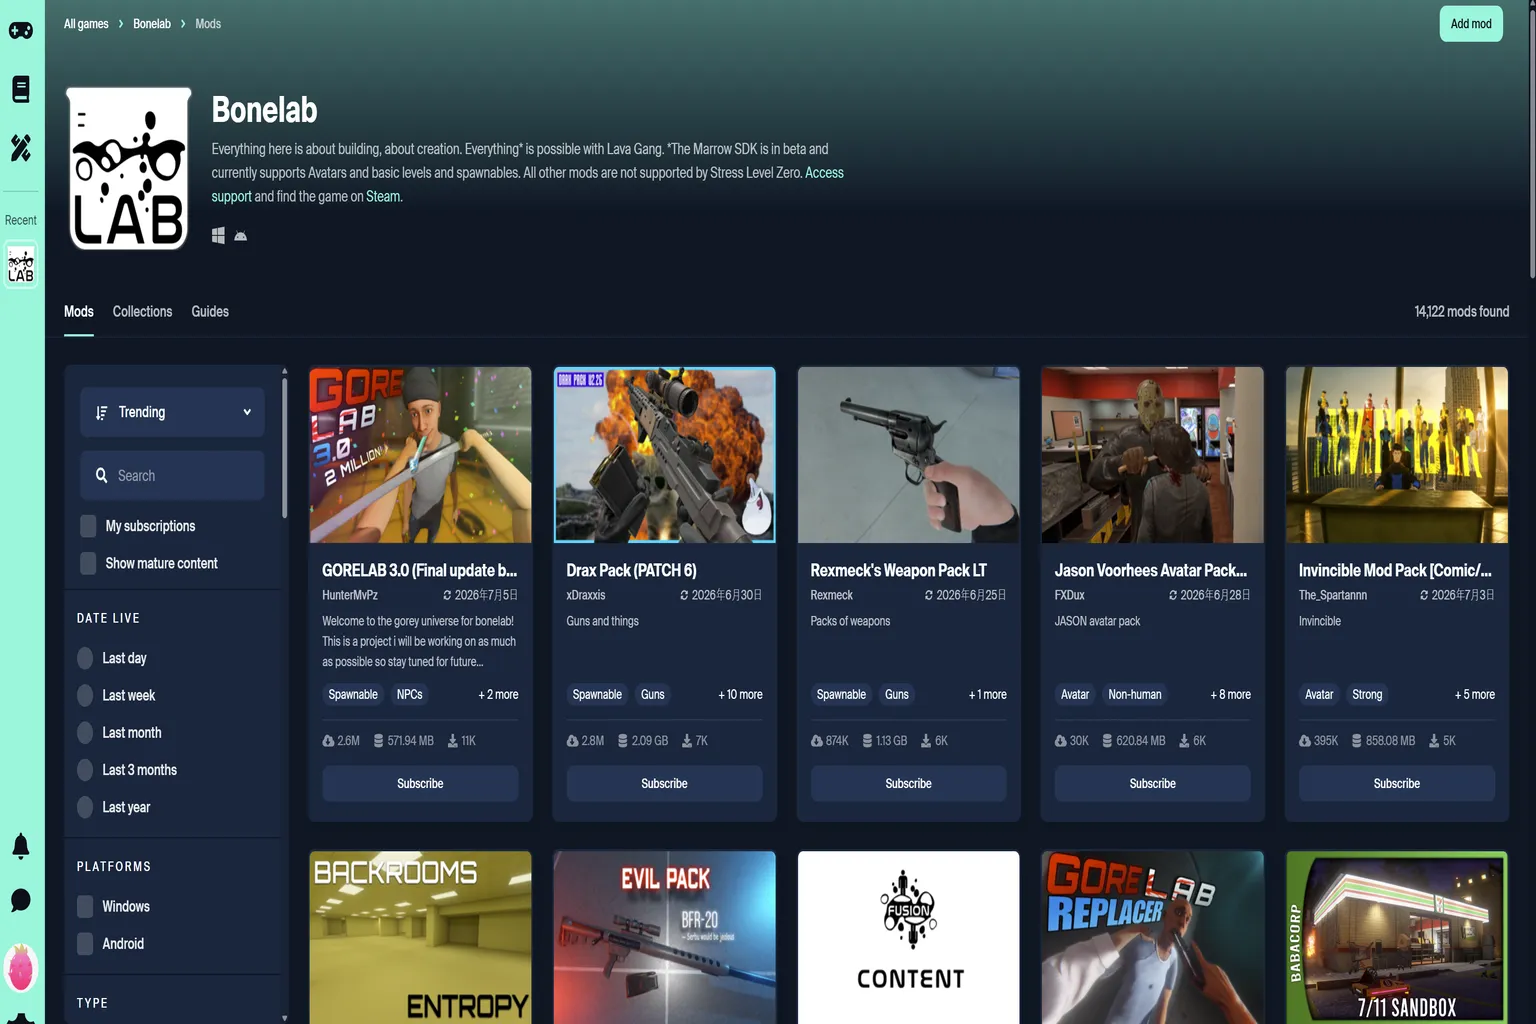Click the Windows platform icon under description
Screen dimensions: 1536x1024
pos(218,236)
